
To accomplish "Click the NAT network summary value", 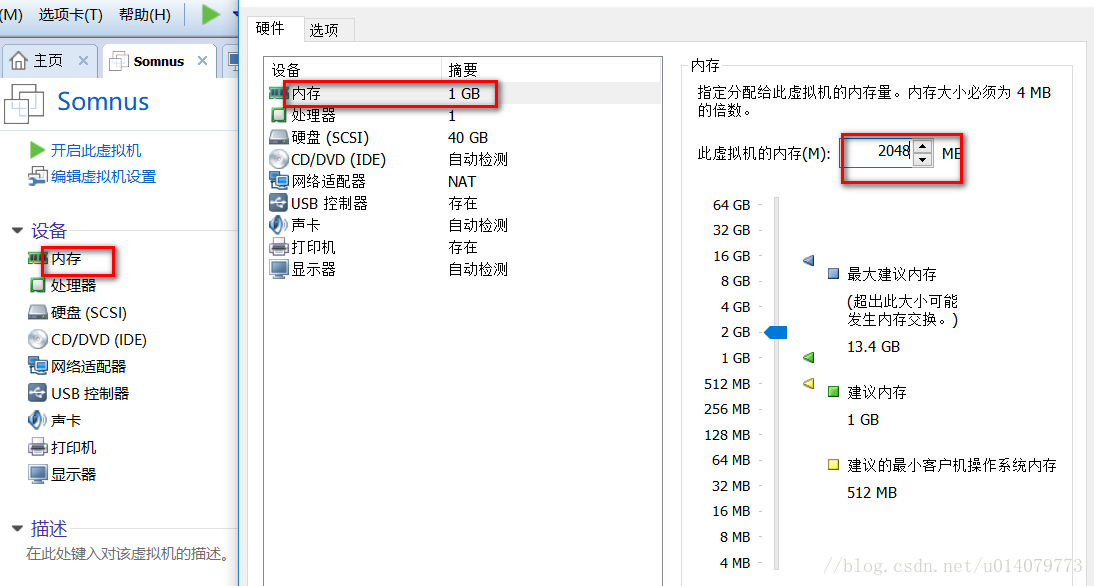I will tap(462, 181).
